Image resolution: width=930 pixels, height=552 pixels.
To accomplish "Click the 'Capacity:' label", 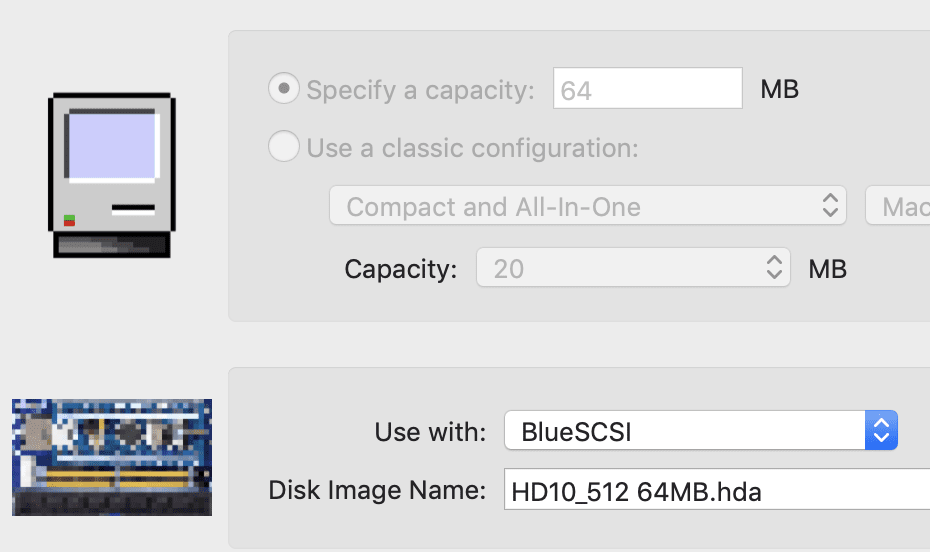I will [400, 268].
